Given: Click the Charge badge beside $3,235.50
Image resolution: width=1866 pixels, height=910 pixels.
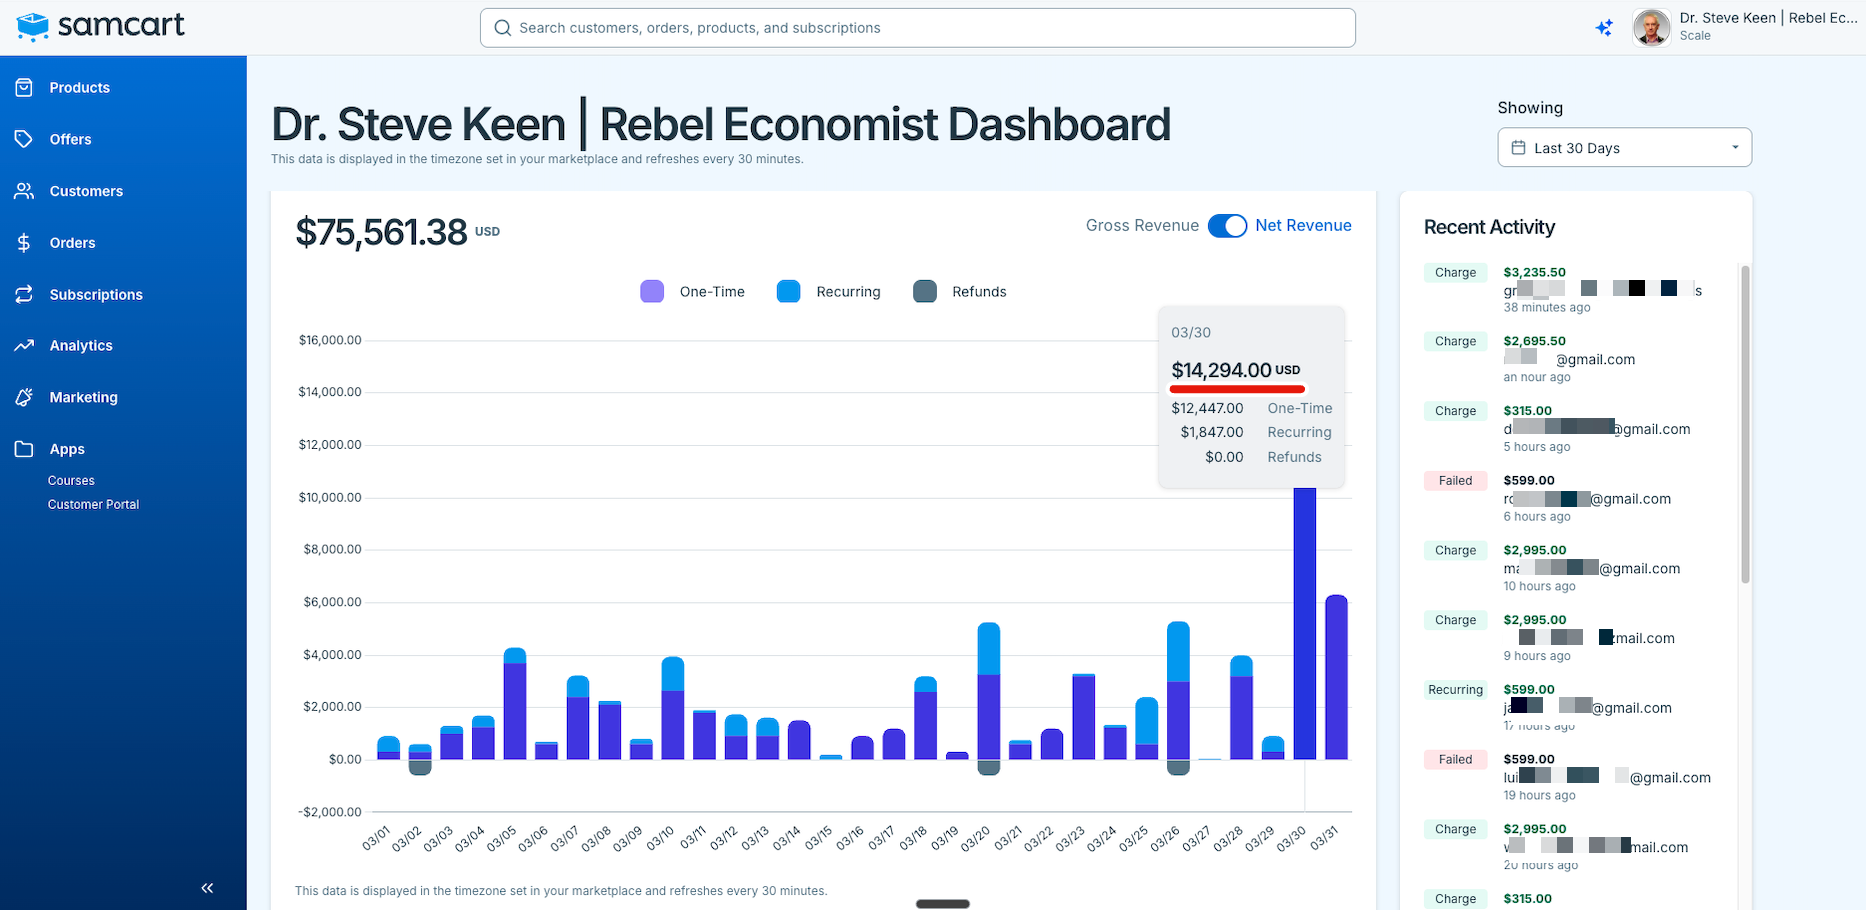Looking at the screenshot, I should point(1455,273).
